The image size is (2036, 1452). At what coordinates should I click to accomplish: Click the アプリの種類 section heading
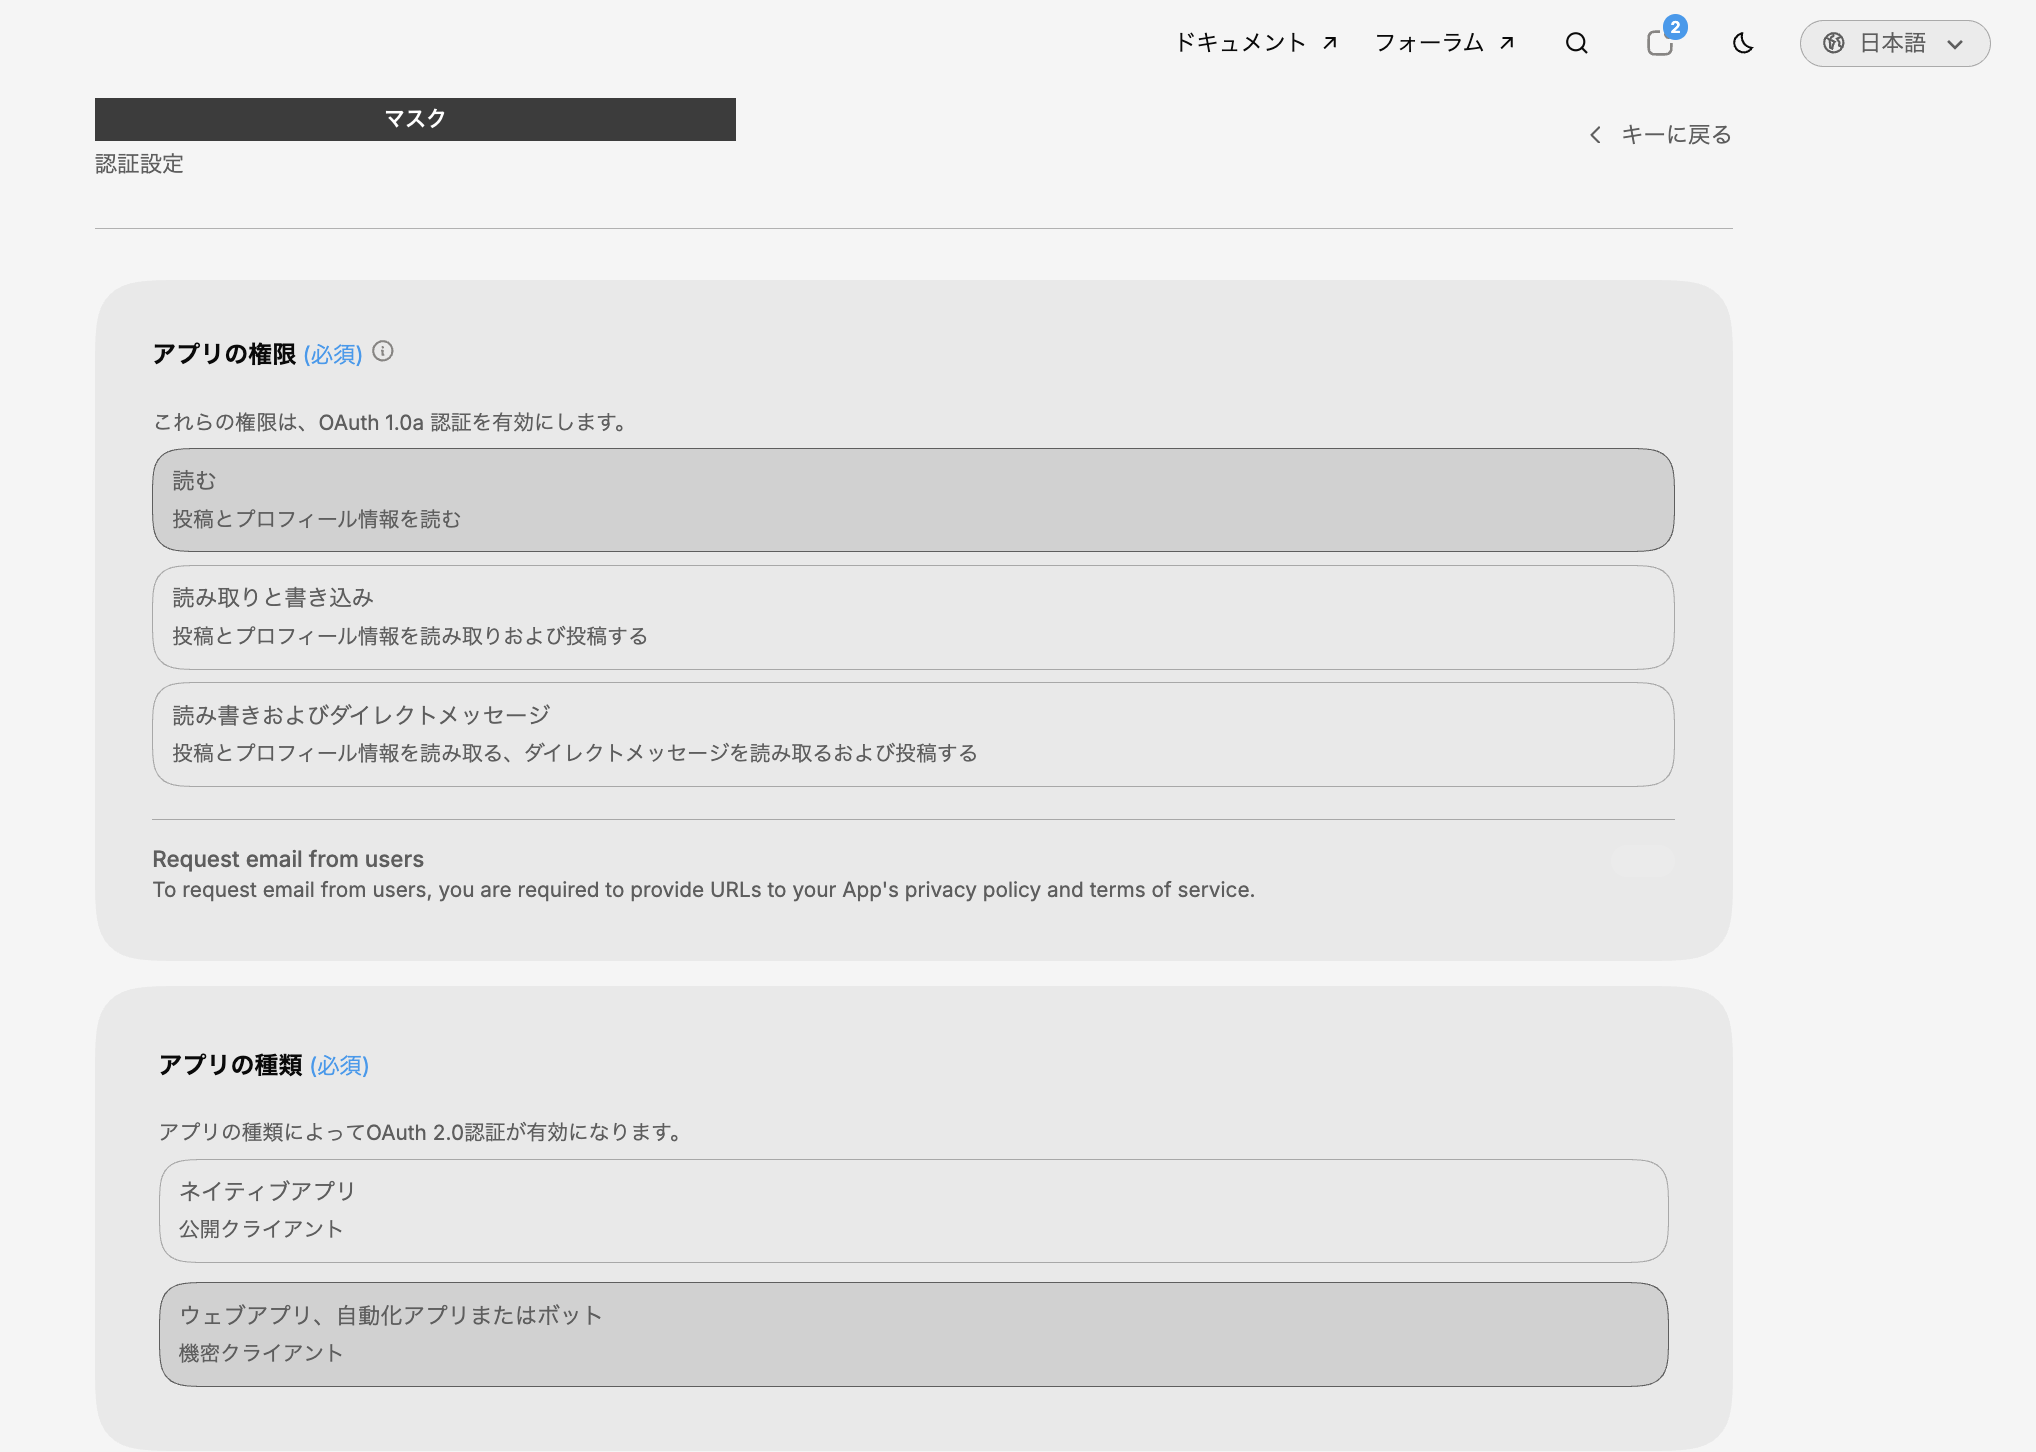coord(230,1065)
